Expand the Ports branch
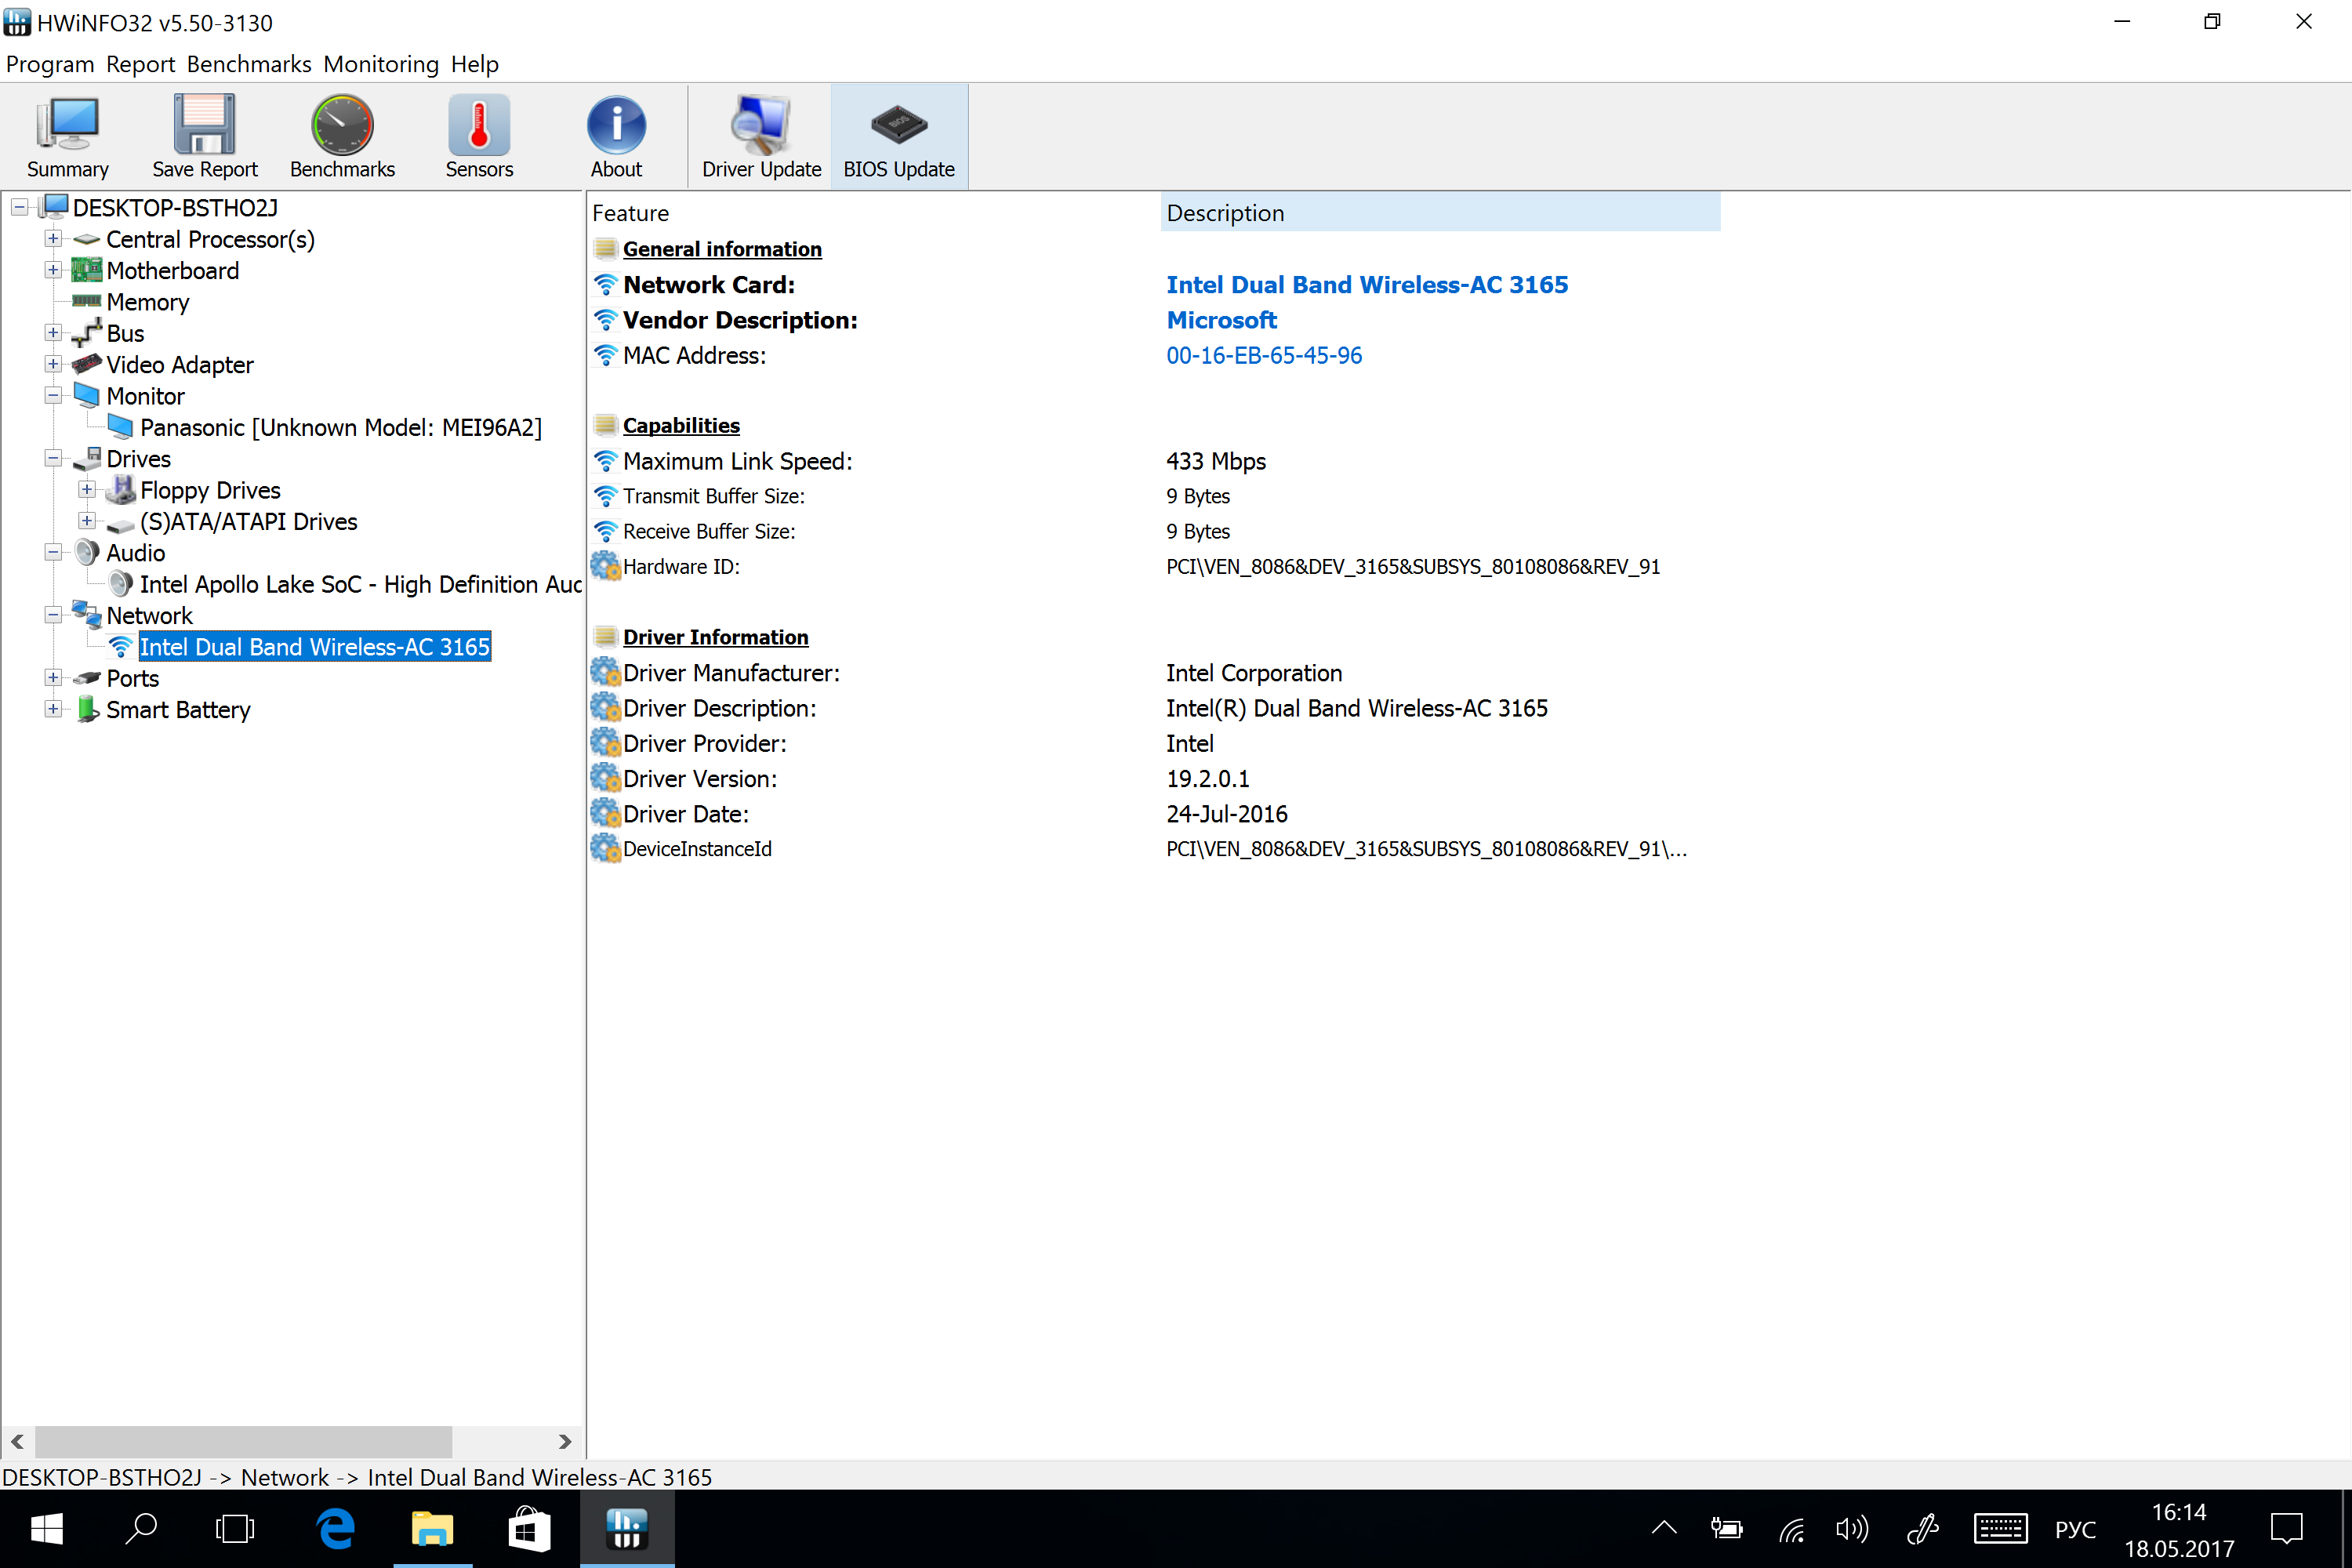 pyautogui.click(x=53, y=678)
